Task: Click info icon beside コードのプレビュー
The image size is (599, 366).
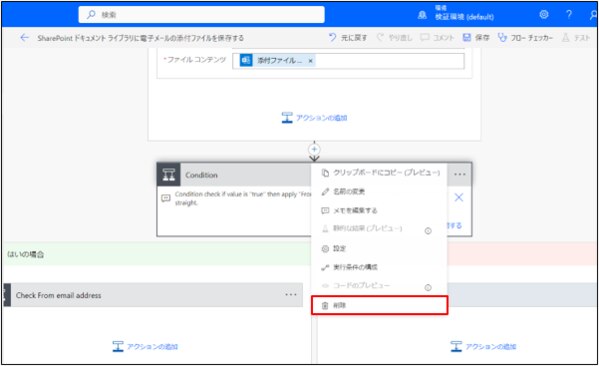Action: 428,287
